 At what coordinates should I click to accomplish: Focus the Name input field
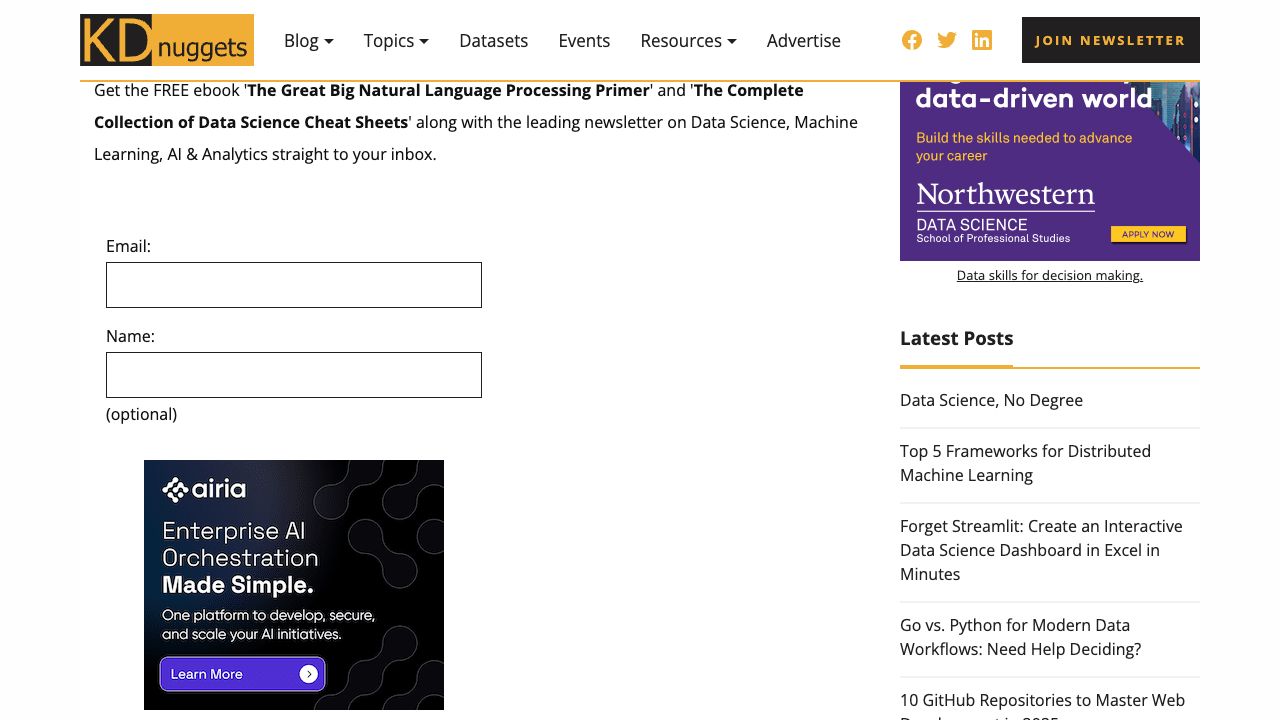(294, 375)
